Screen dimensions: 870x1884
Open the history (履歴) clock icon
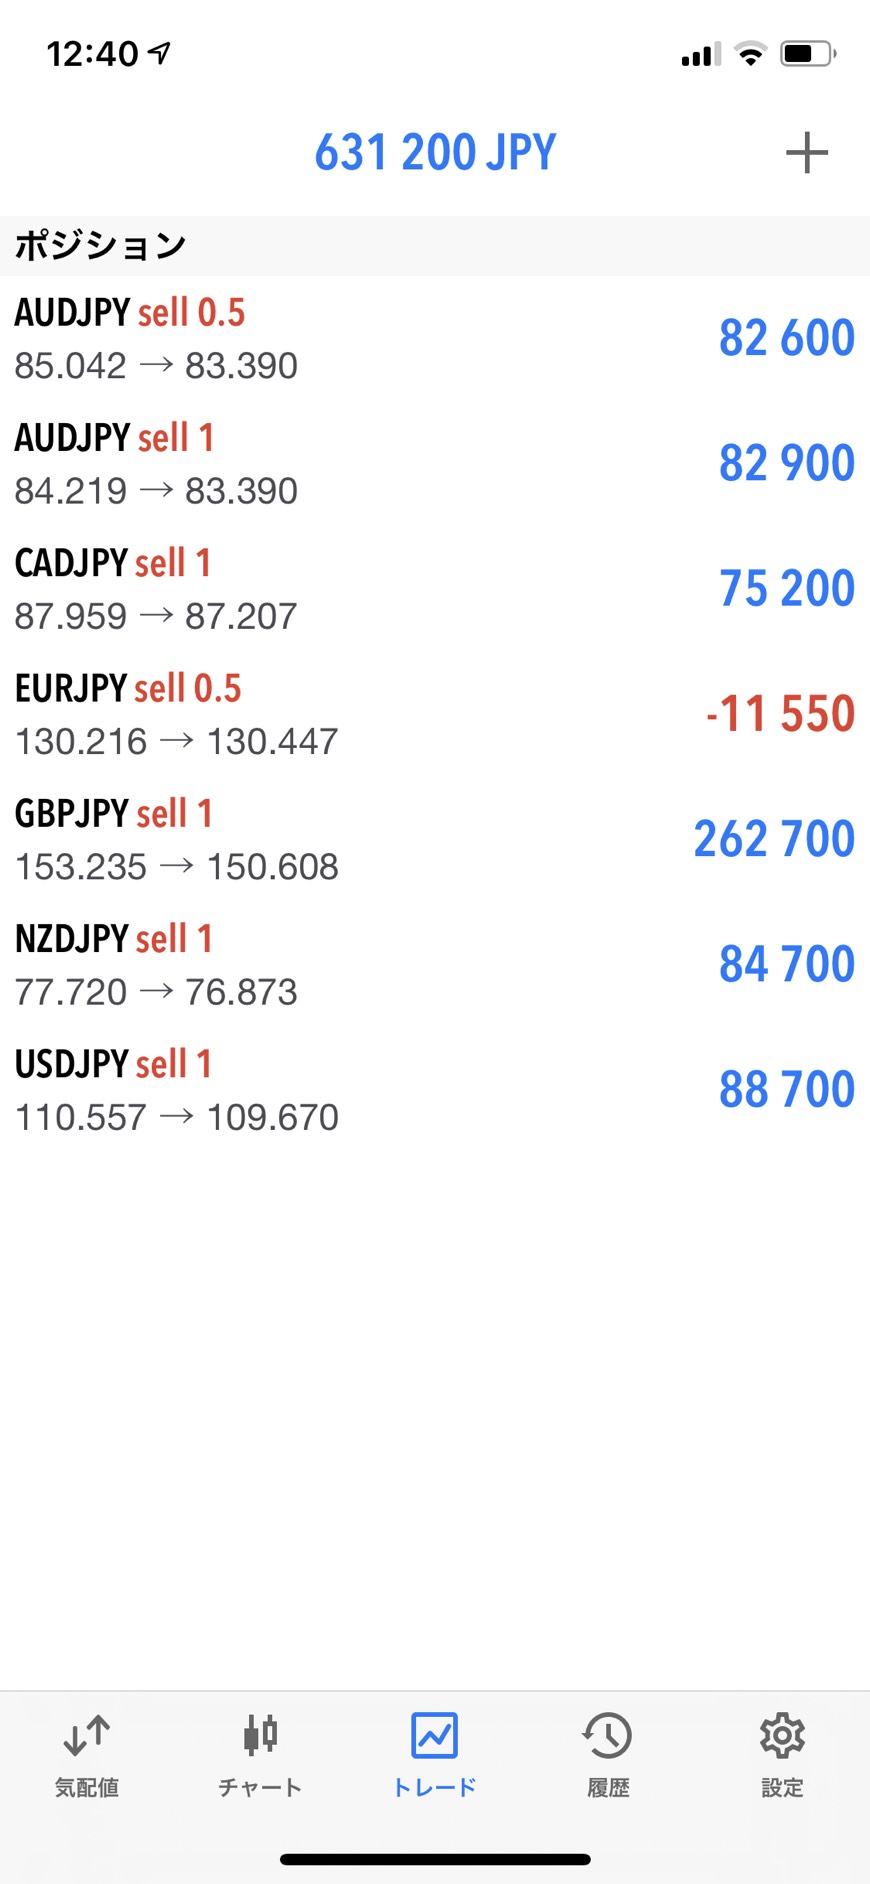point(608,1736)
